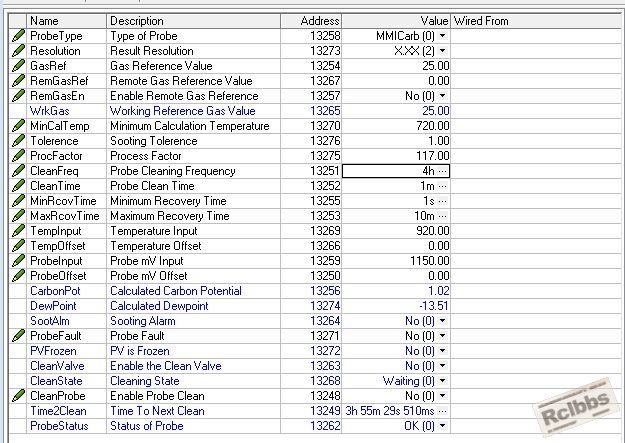This screenshot has width=625, height=443.
Task: Click the 1.02 carbon potential value
Action: [x=438, y=291]
